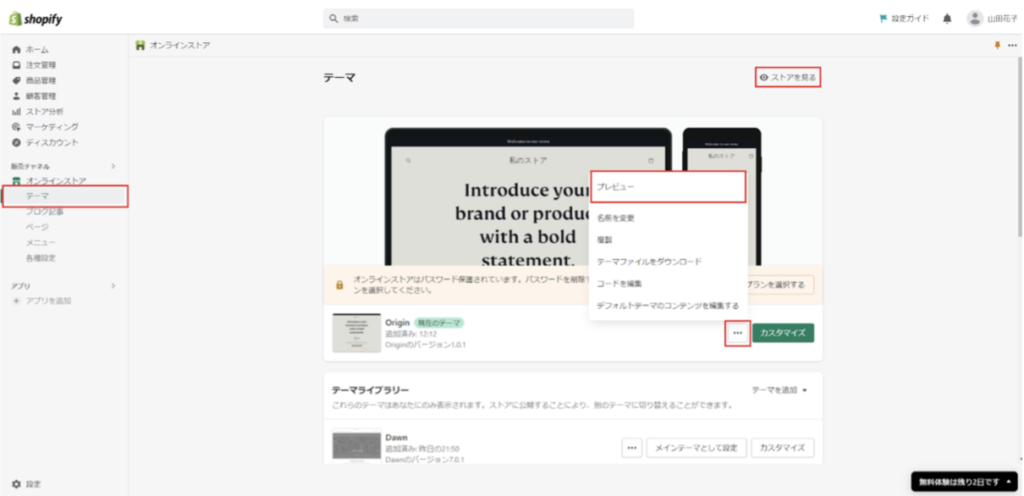This screenshot has height=496, width=1024.
Task: Expand アプリ section chevron
Action: (113, 285)
